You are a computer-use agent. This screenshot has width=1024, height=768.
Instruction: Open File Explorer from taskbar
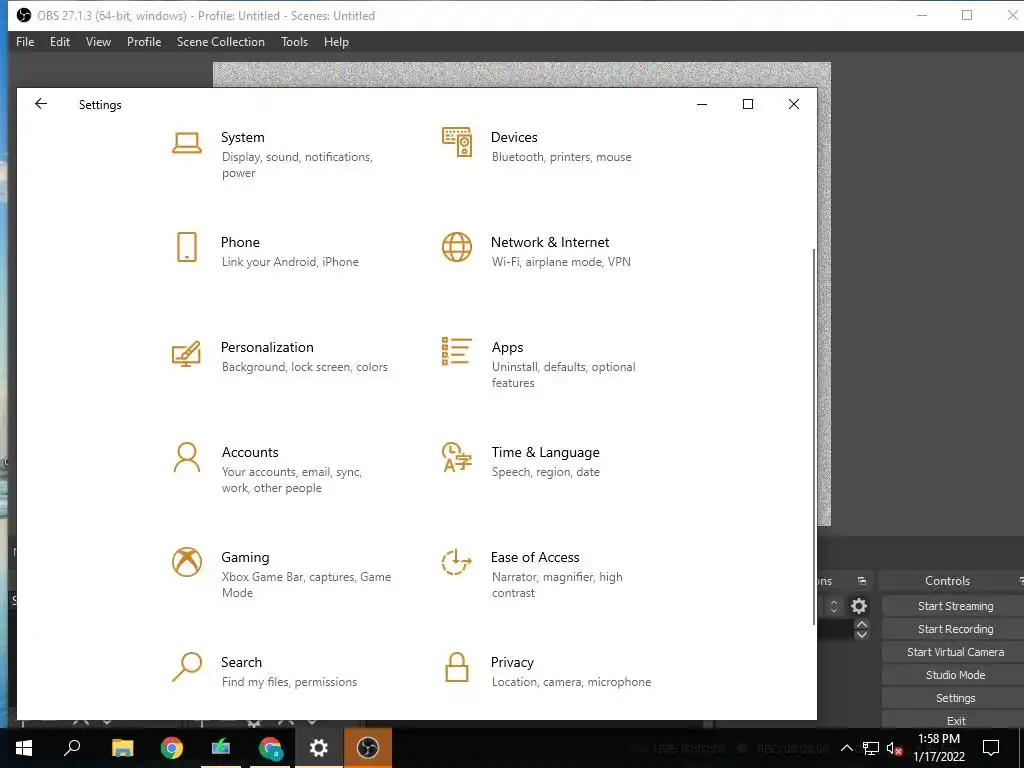122,748
